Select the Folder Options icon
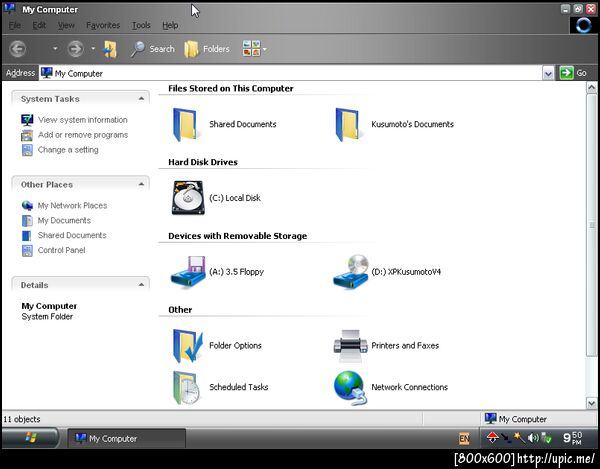This screenshot has height=469, width=600. [187, 345]
